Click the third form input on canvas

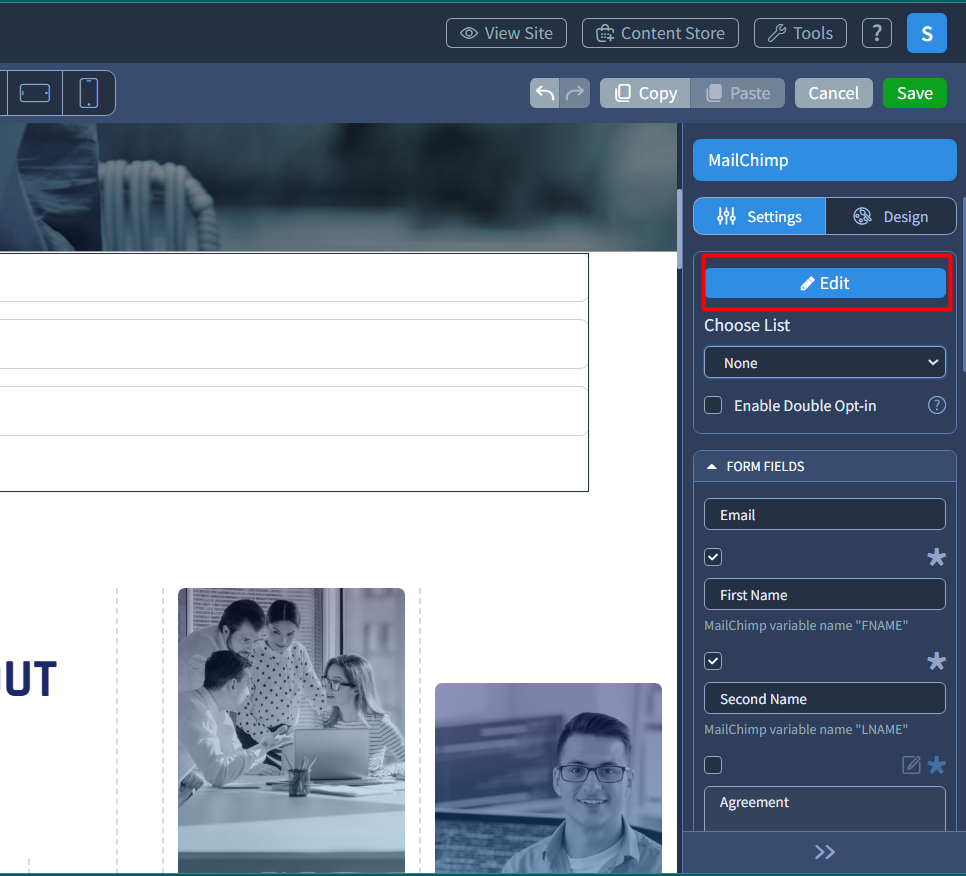[293, 411]
